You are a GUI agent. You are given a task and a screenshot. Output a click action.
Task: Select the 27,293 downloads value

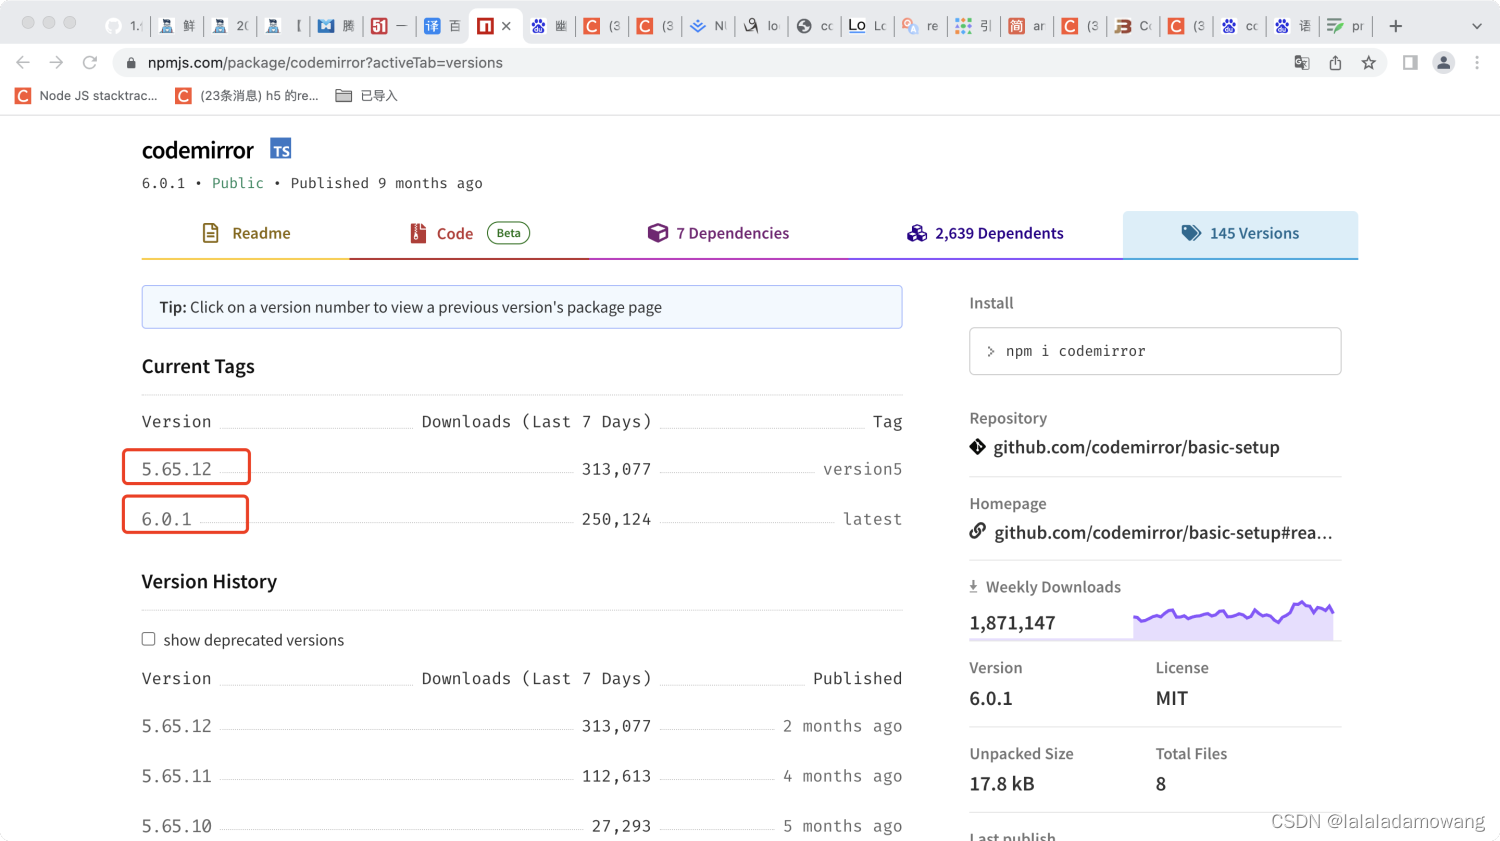pyautogui.click(x=621, y=826)
